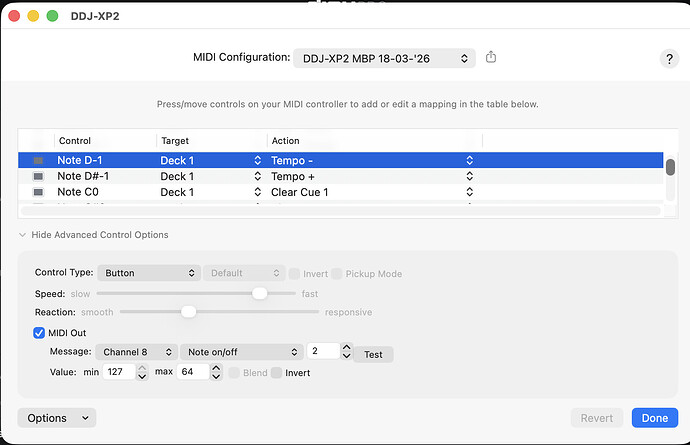Click the button icon in Note C0 row
The width and height of the screenshot is (690, 445).
coord(38,192)
